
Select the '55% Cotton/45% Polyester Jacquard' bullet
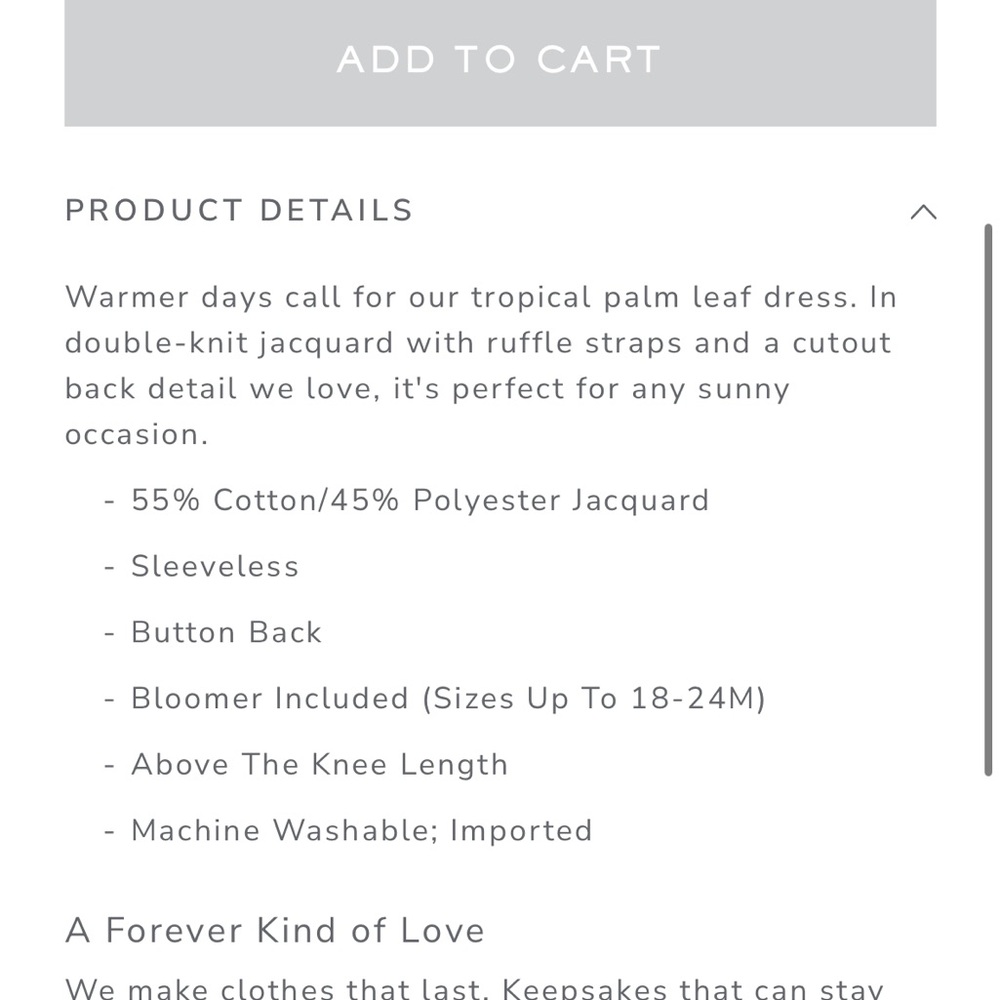pos(420,500)
